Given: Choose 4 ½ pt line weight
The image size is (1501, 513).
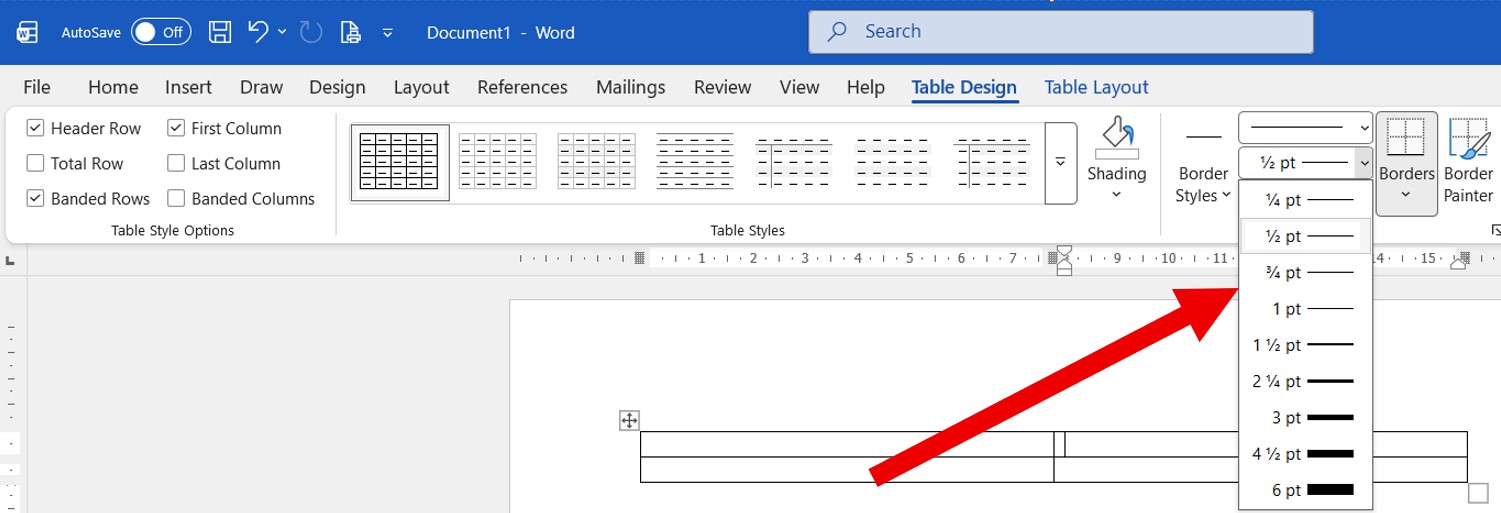Looking at the screenshot, I should pos(1305,453).
